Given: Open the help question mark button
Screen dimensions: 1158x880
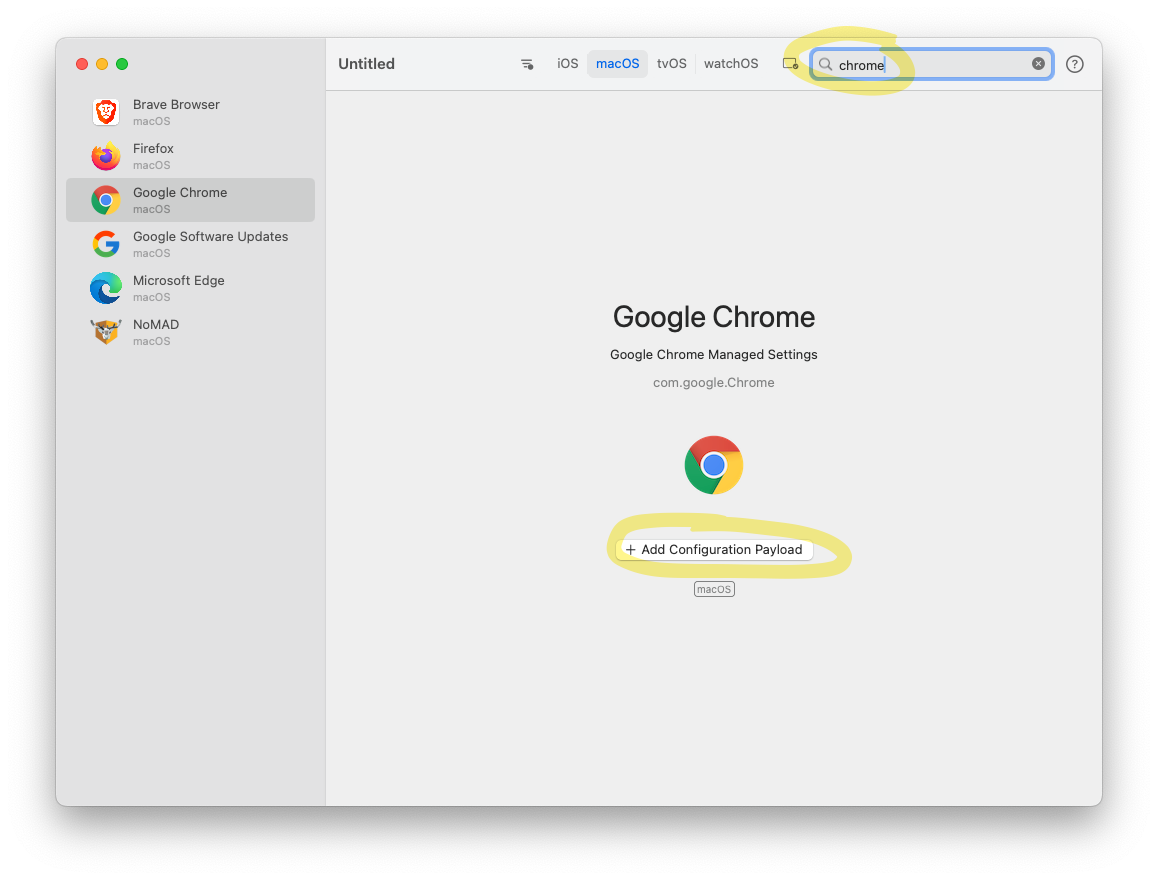Looking at the screenshot, I should pos(1074,64).
